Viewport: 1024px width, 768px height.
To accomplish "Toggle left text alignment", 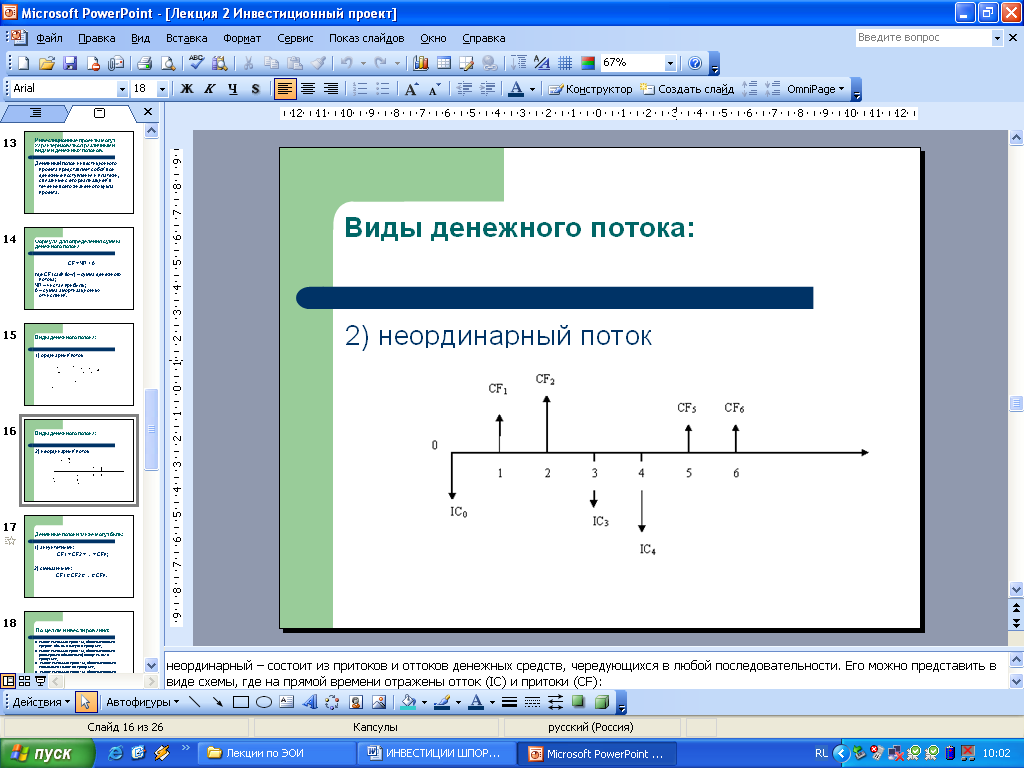I will point(285,89).
